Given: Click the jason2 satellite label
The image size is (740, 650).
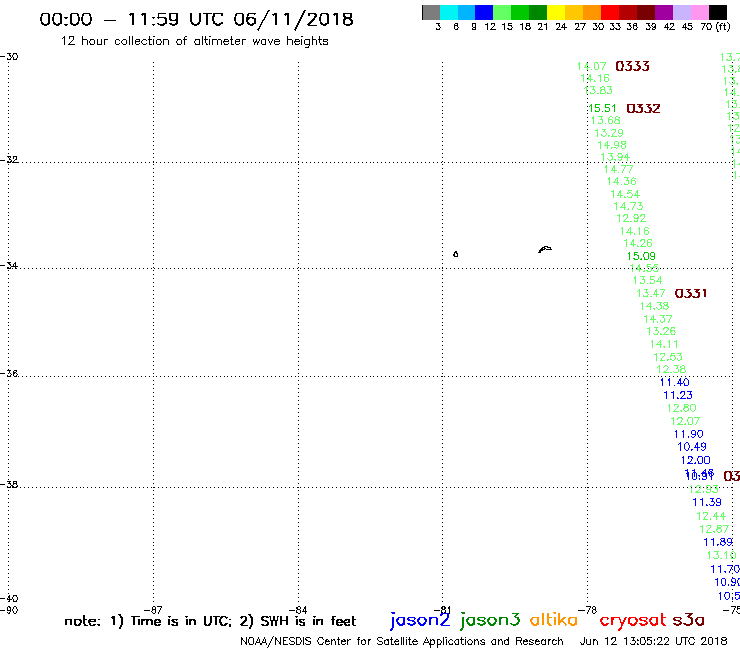Looking at the screenshot, I should [420, 621].
